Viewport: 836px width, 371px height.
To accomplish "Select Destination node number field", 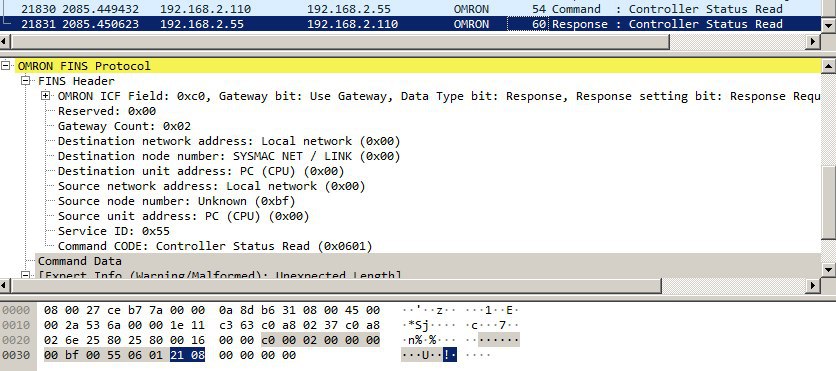I will (x=229, y=156).
